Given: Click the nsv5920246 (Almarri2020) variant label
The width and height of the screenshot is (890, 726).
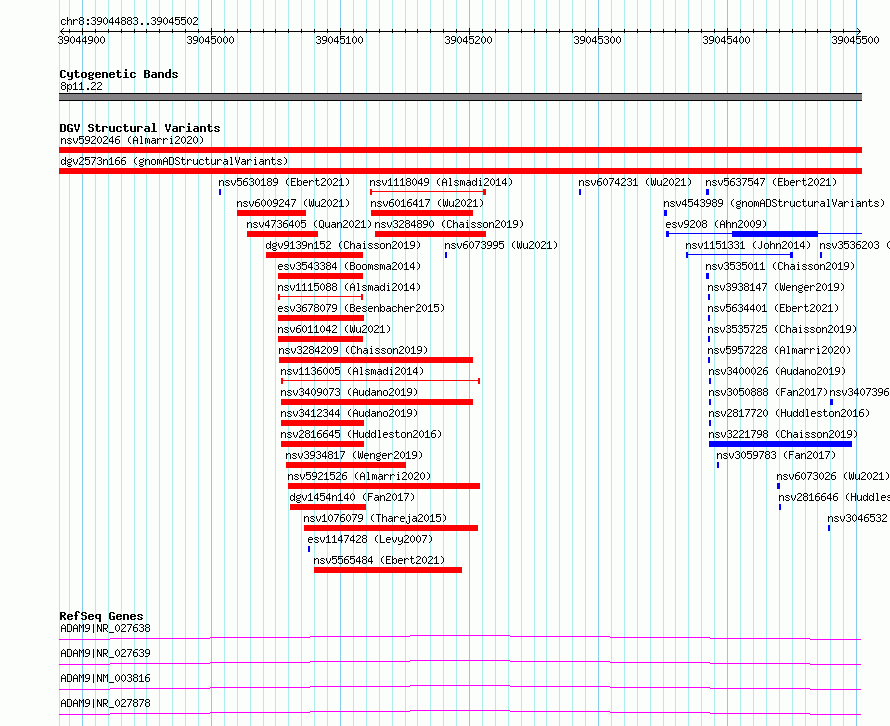Looking at the screenshot, I should (x=132, y=140).
